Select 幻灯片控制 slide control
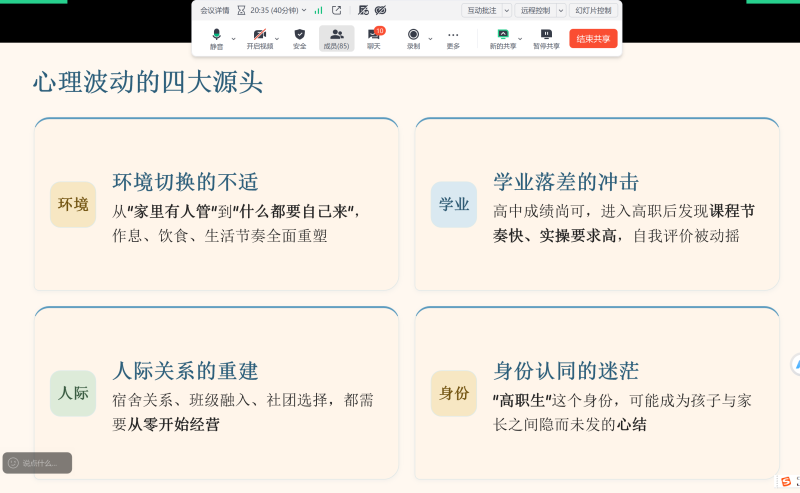Viewport: 800px width, 493px height. (x=593, y=10)
